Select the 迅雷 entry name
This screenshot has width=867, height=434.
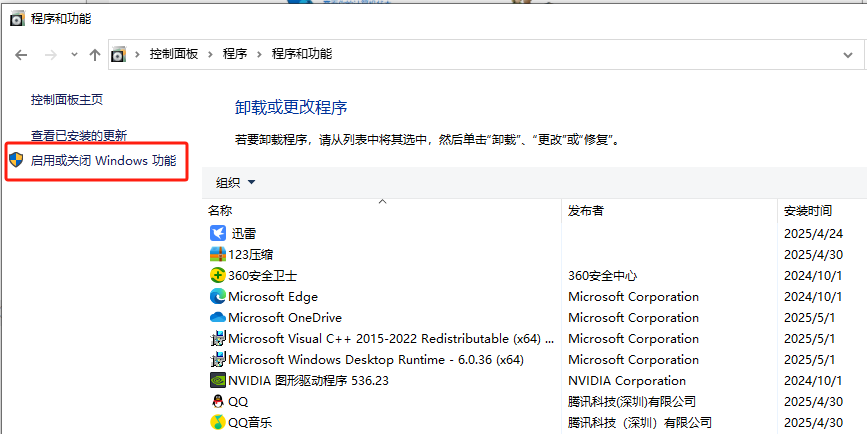(244, 234)
